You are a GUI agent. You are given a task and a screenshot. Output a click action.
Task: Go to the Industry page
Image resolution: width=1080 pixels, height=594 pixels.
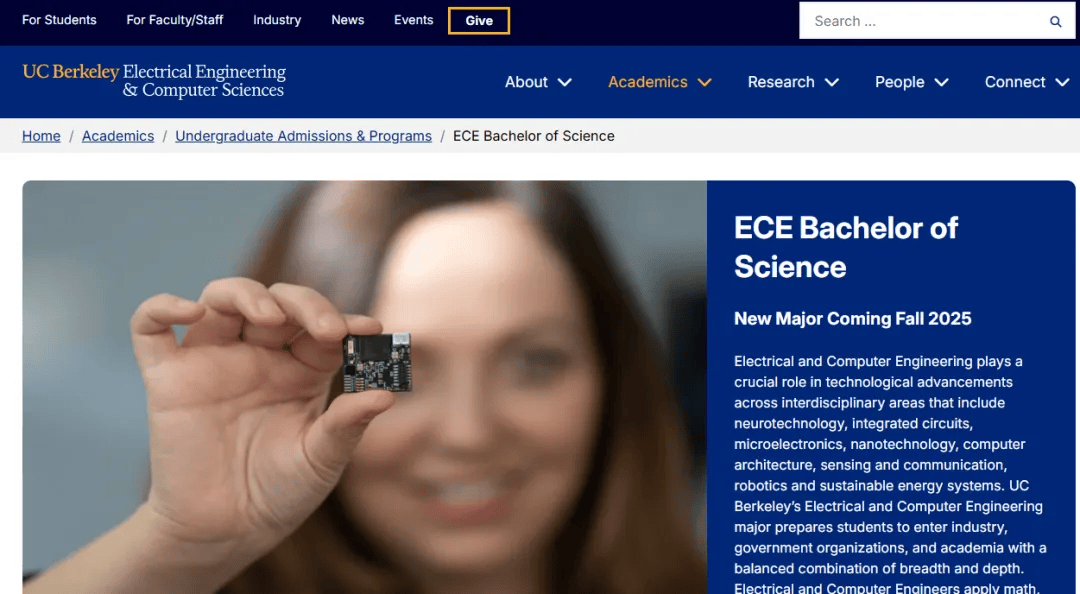[x=277, y=20]
